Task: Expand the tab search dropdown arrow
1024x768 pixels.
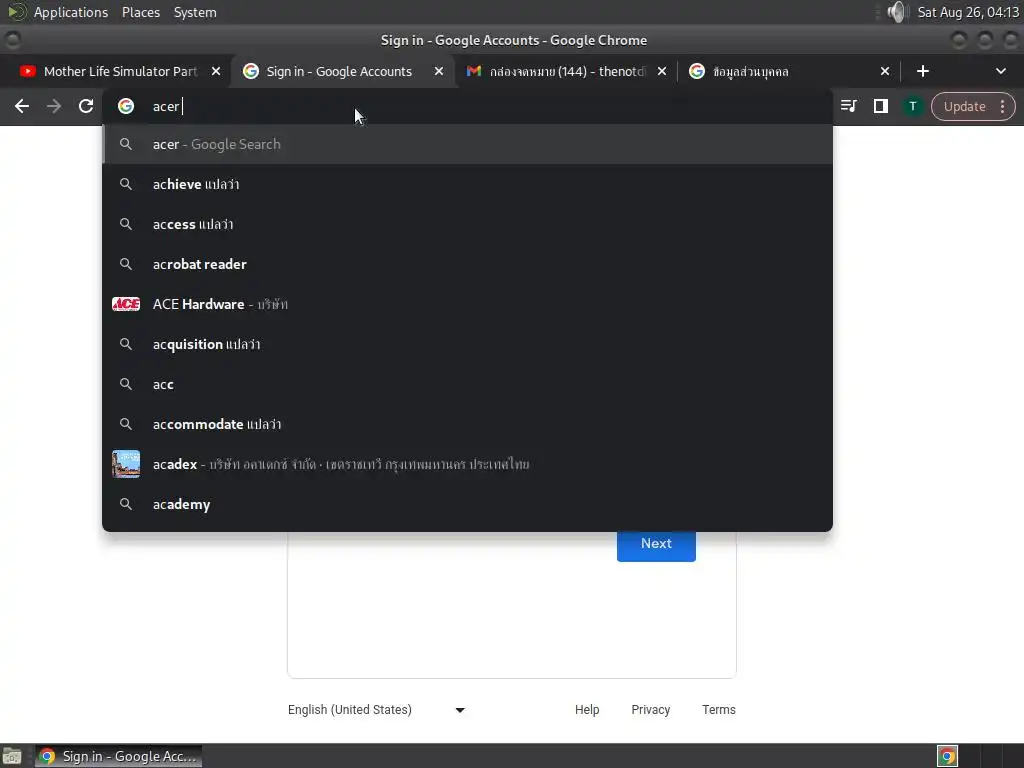Action: 1000,71
